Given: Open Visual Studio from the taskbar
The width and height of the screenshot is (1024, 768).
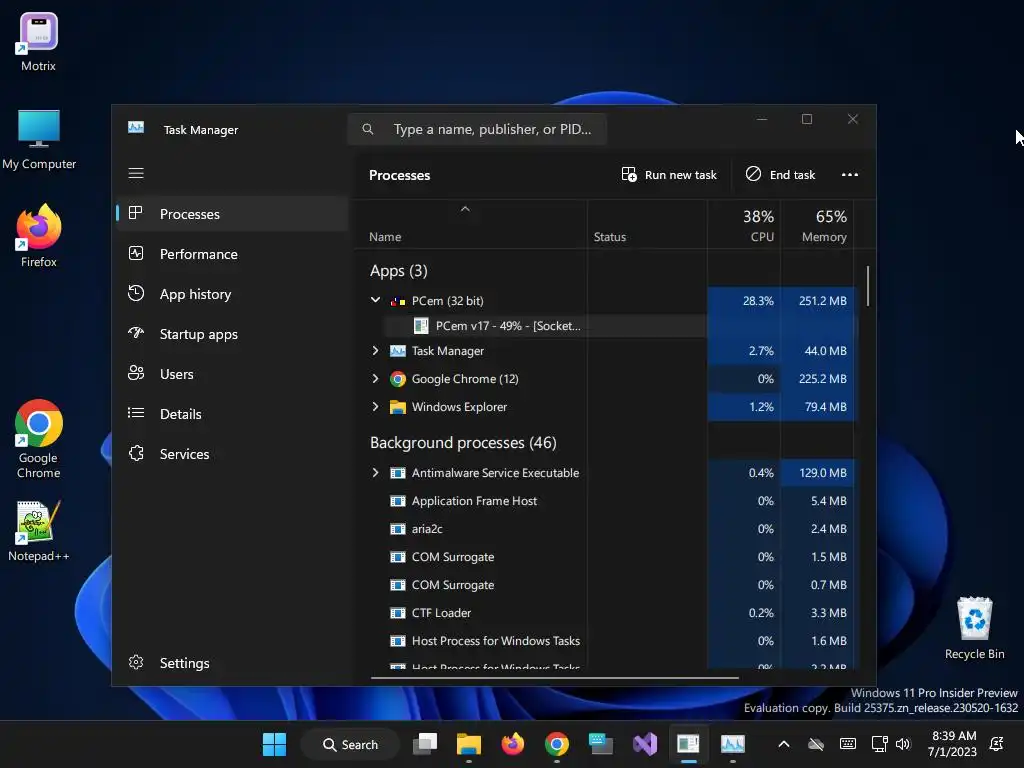Looking at the screenshot, I should pyautogui.click(x=645, y=744).
